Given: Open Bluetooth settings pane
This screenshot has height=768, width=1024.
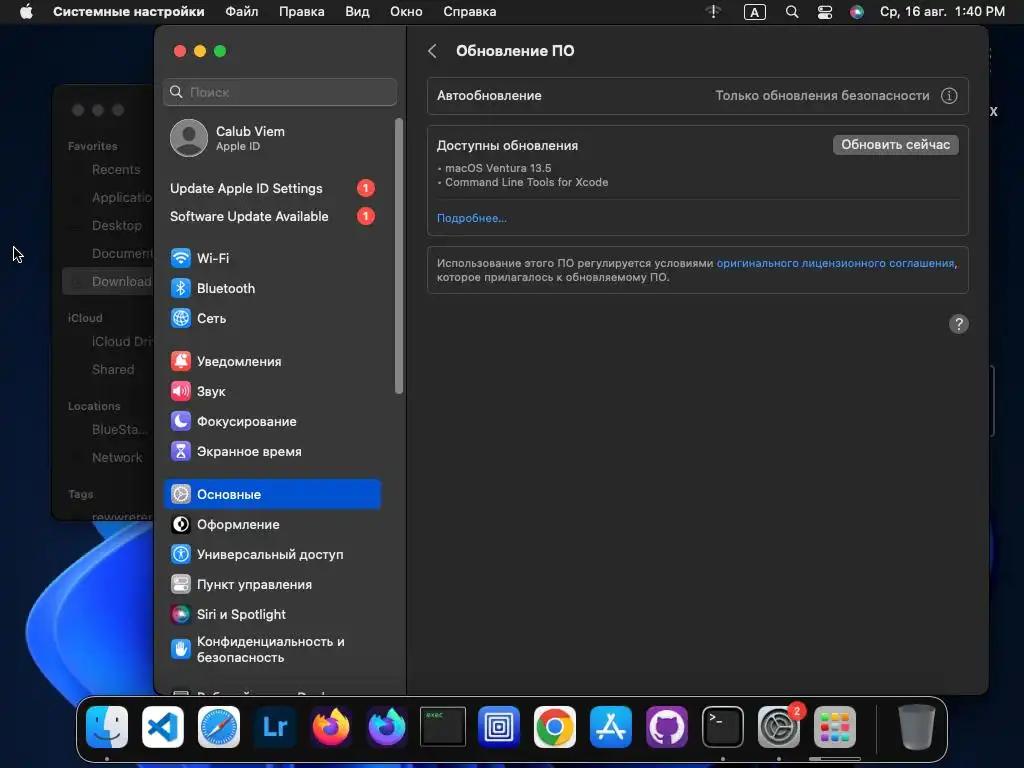Looking at the screenshot, I should click(272, 288).
